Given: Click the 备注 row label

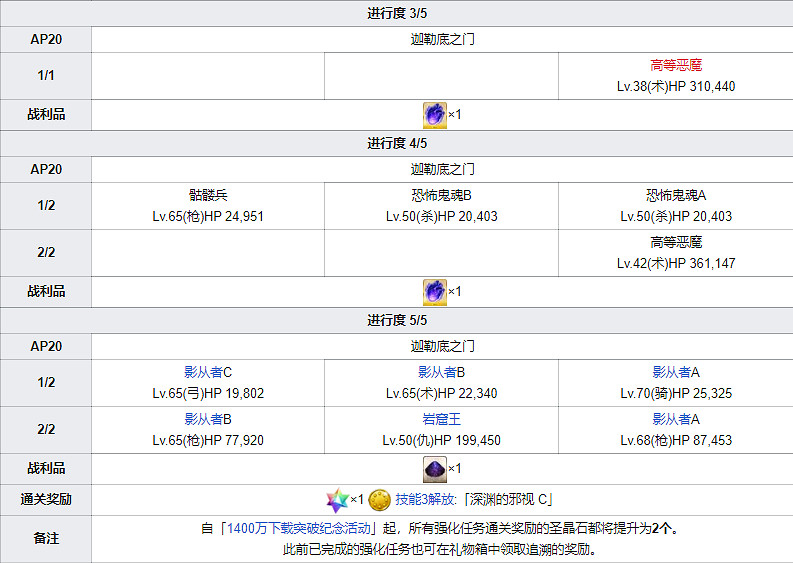Looking at the screenshot, I should 46,539.
